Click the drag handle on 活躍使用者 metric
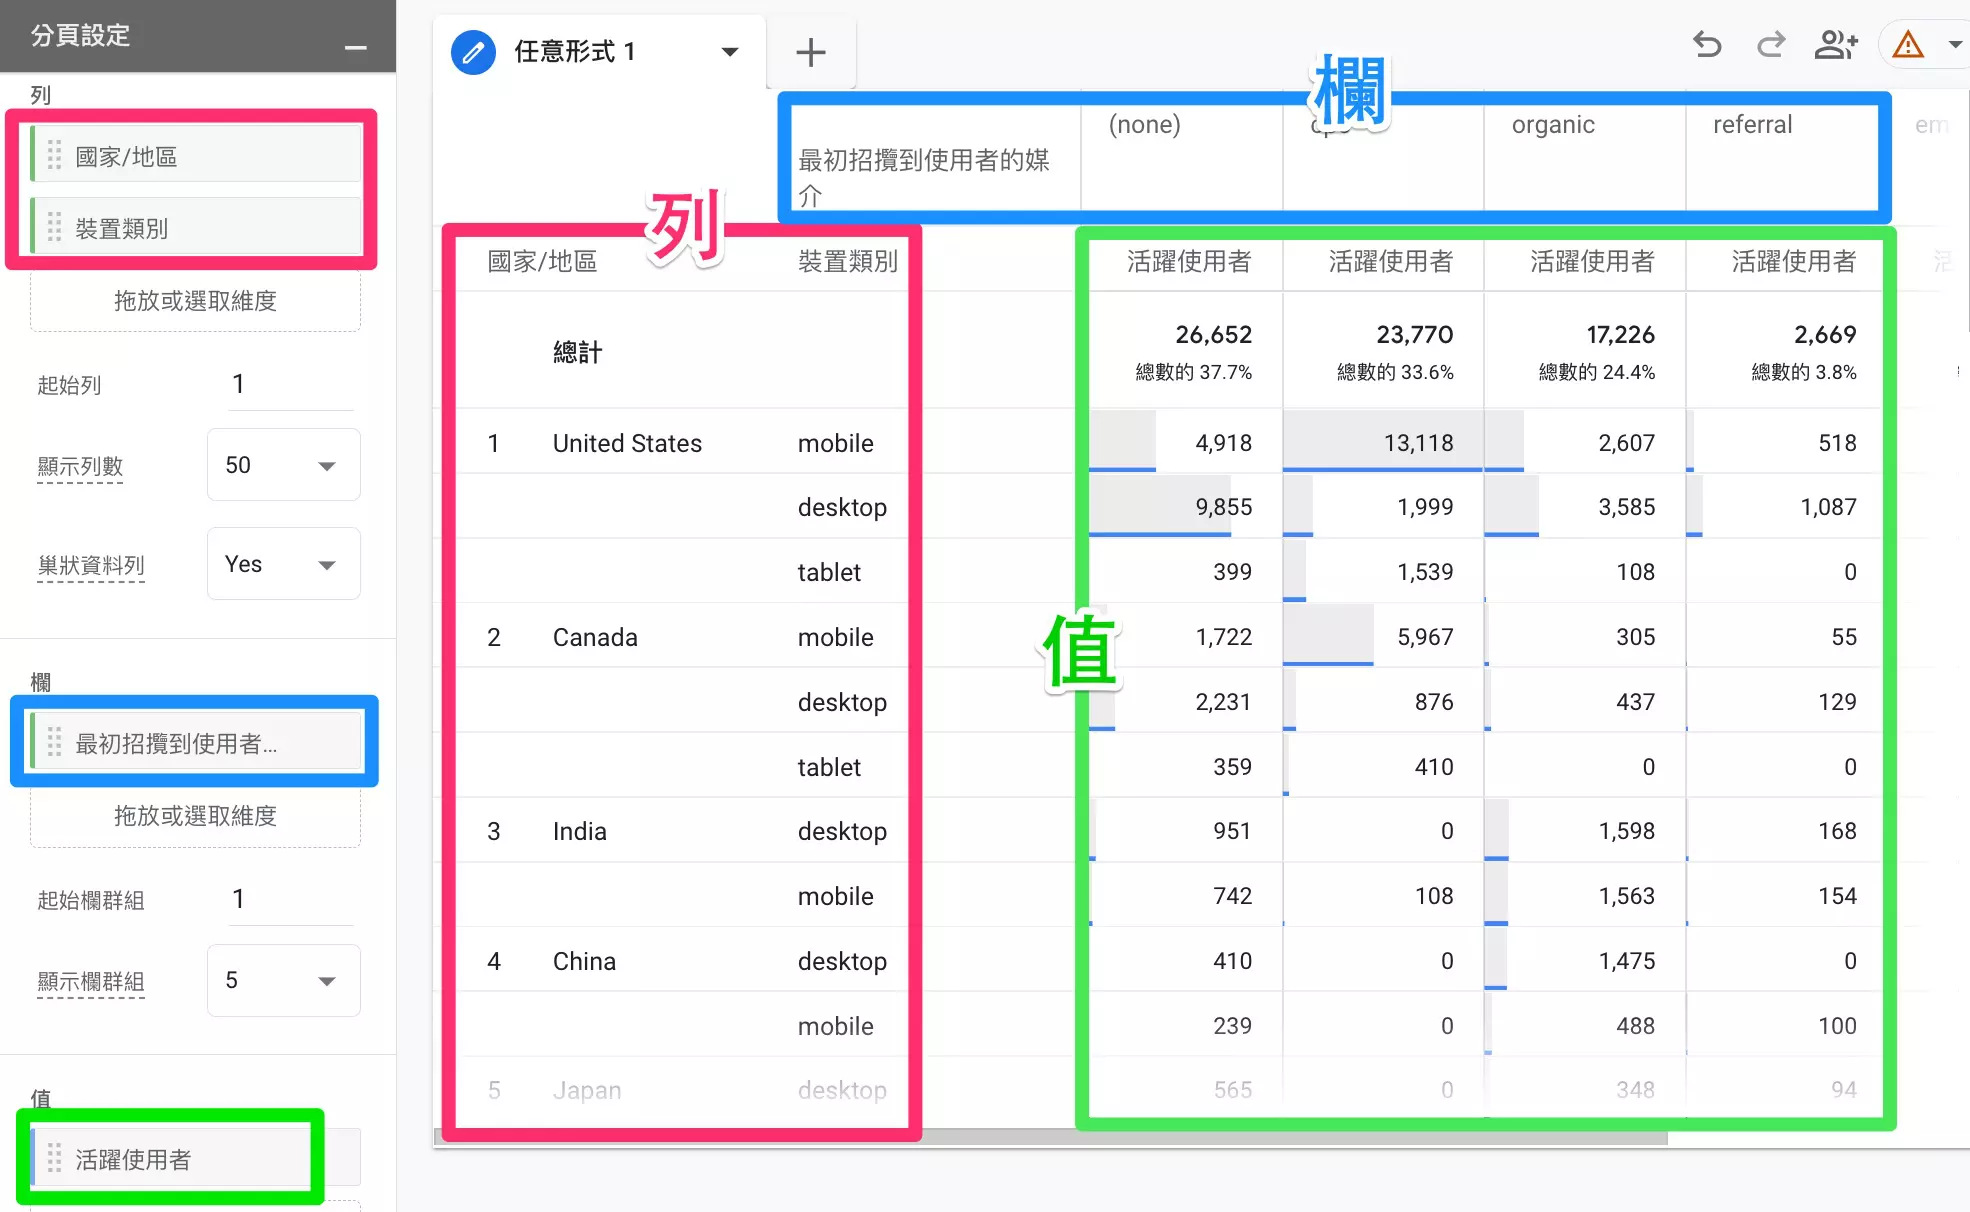 point(55,1158)
